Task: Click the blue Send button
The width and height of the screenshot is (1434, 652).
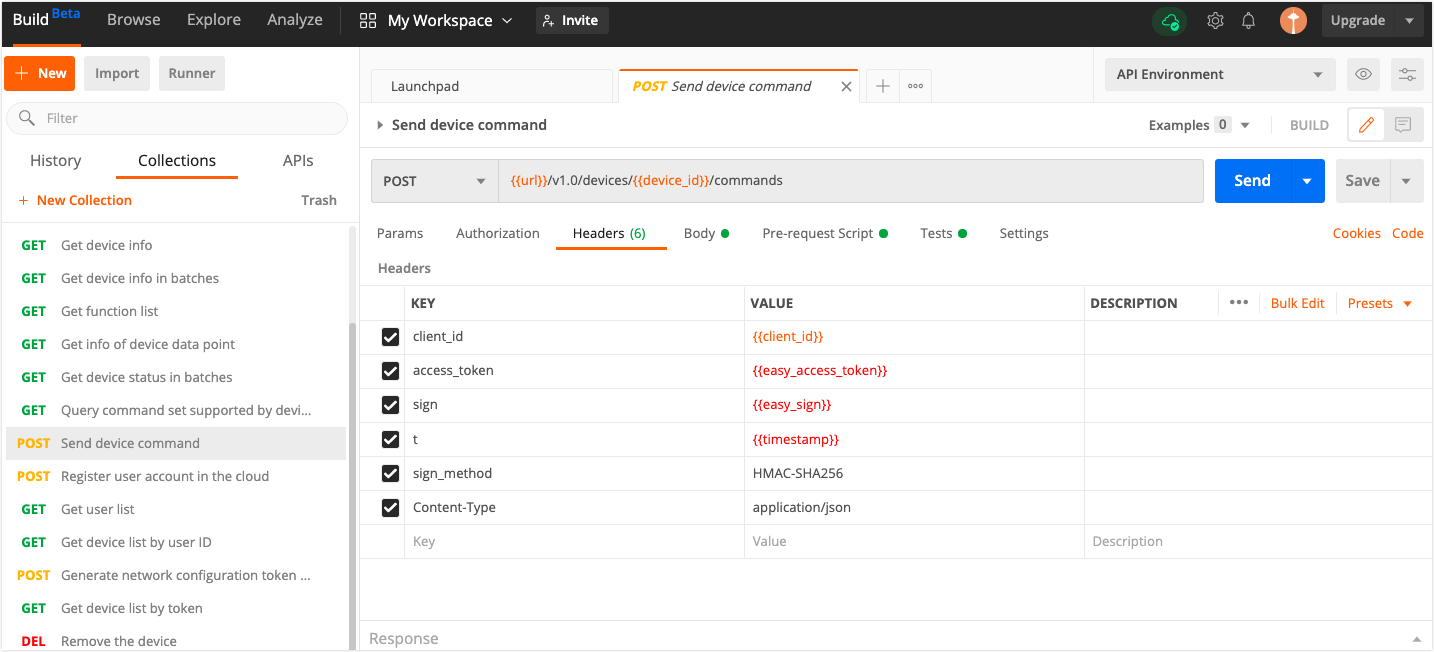Action: point(1252,181)
